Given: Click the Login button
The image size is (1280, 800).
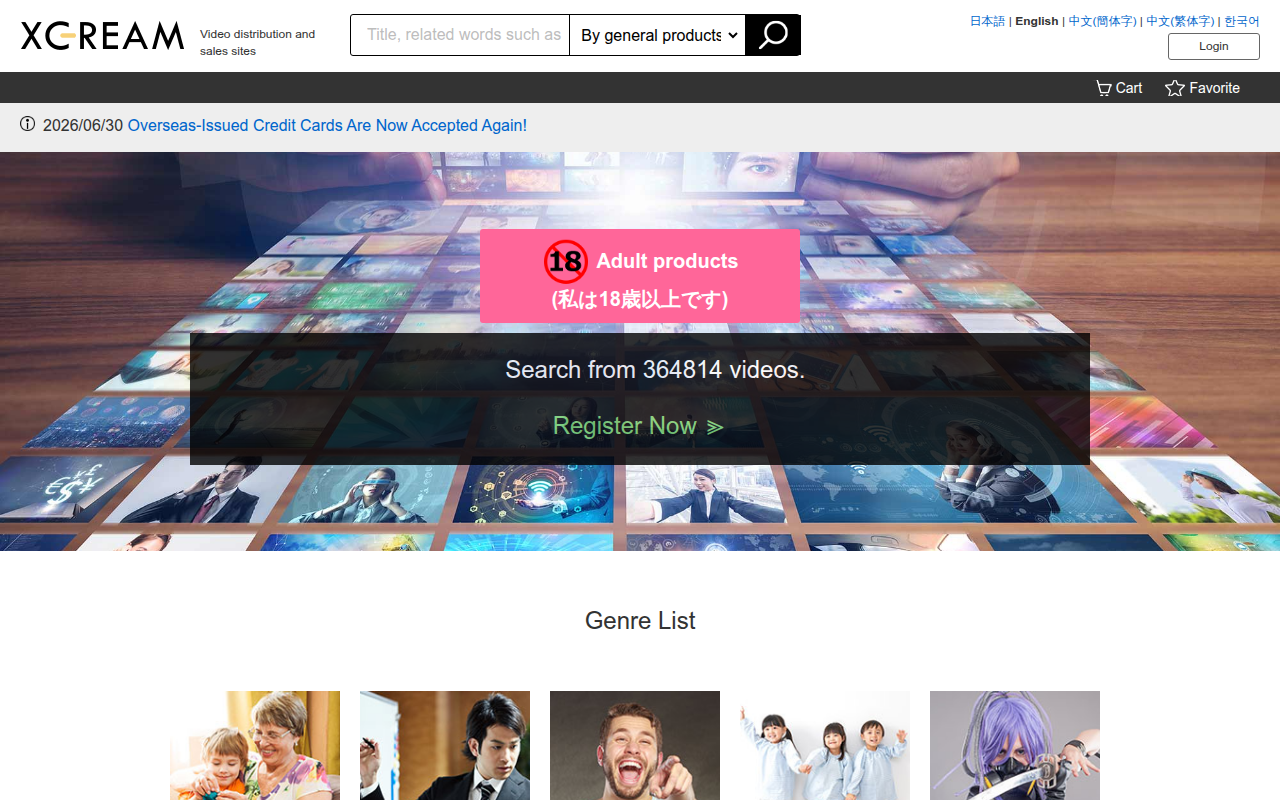Looking at the screenshot, I should pyautogui.click(x=1214, y=46).
